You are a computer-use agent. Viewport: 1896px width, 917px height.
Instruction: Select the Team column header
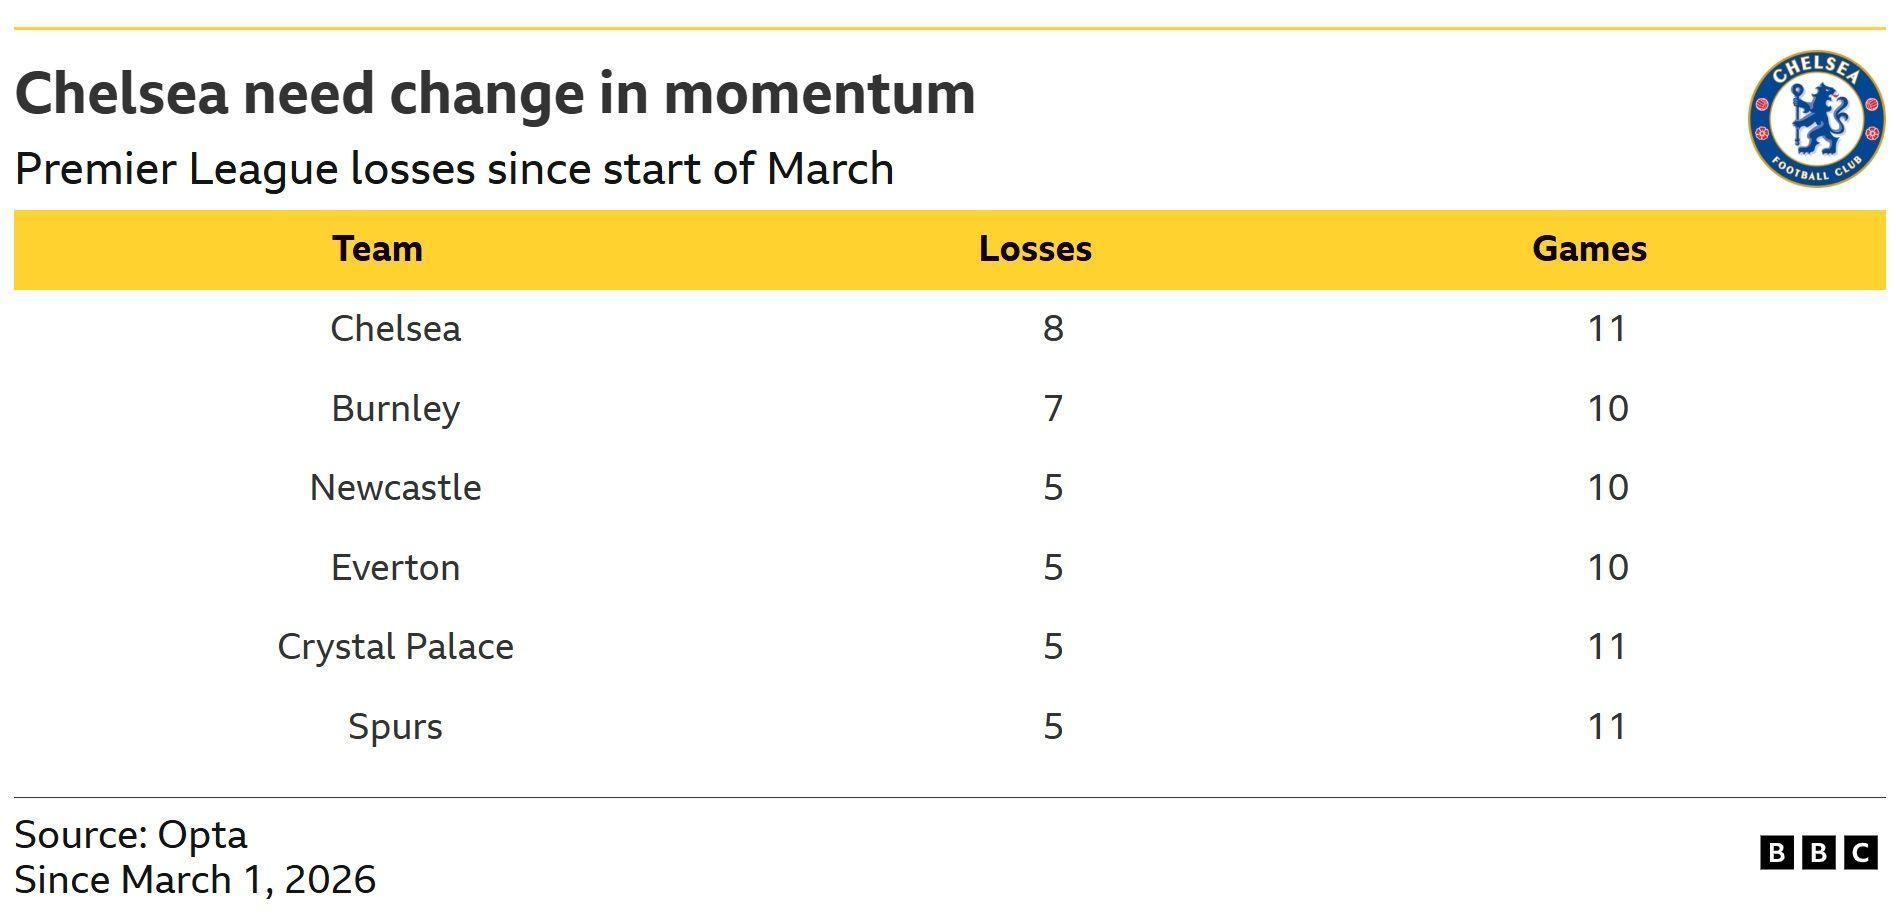point(377,249)
